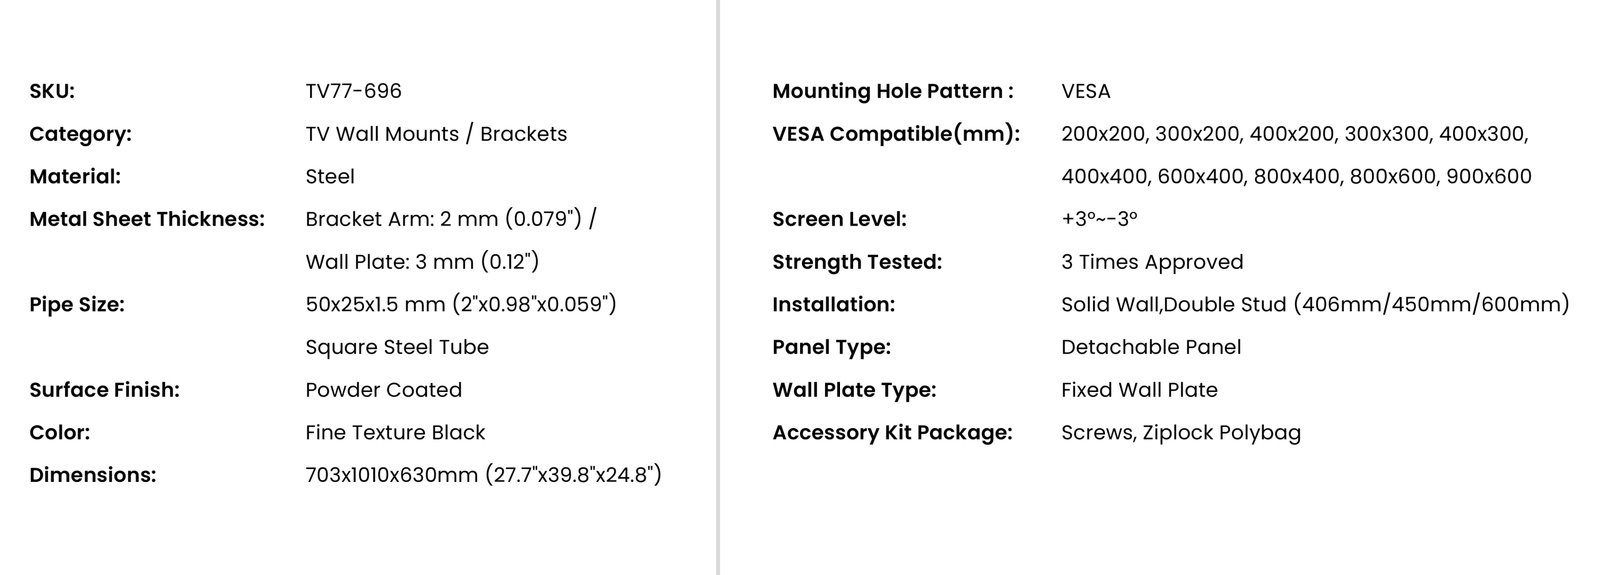The image size is (1600, 575).
Task: Click the Dimensions 703x1010x630mm value
Action: coord(483,475)
